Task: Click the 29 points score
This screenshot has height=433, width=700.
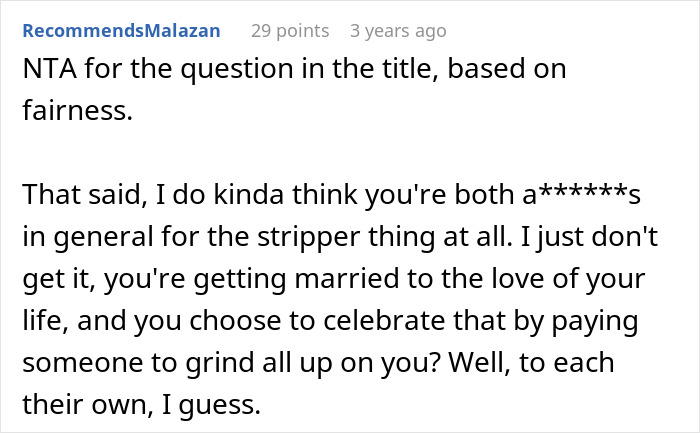Action: tap(290, 31)
